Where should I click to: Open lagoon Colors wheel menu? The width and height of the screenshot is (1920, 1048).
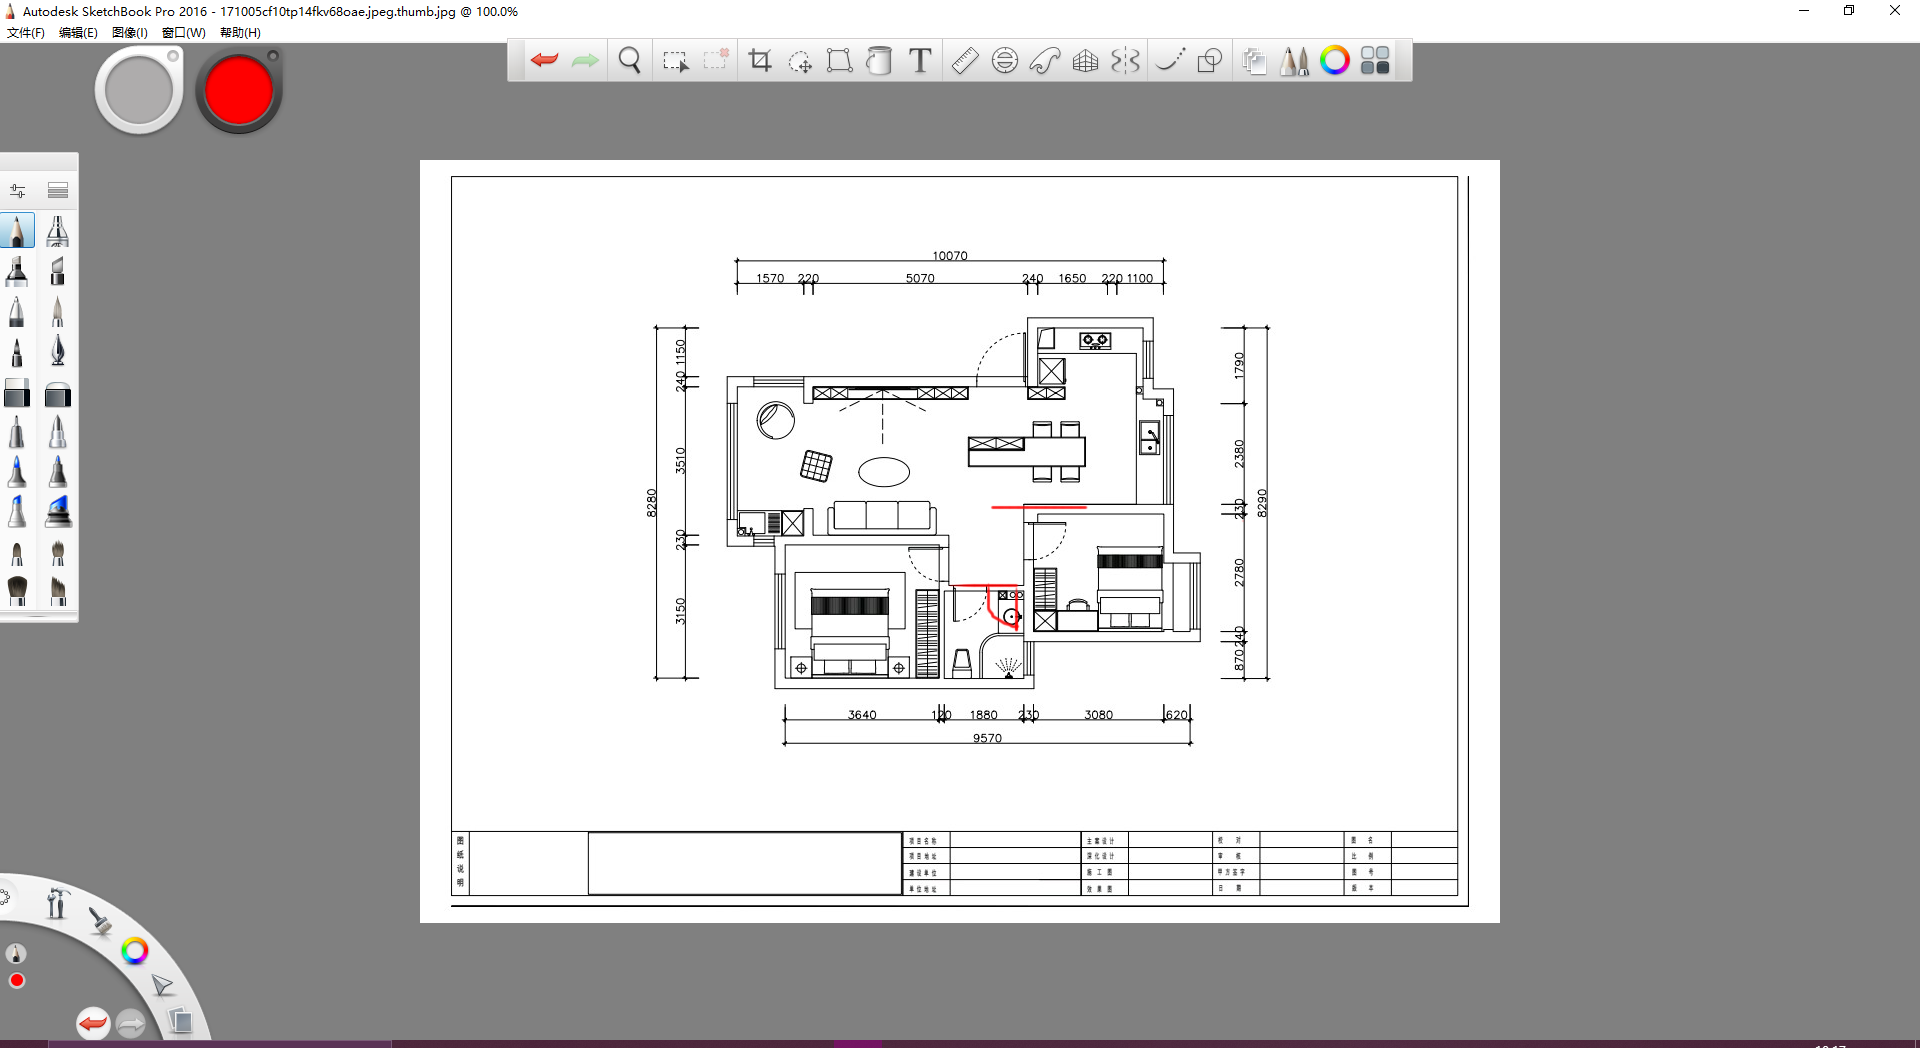pyautogui.click(x=134, y=950)
